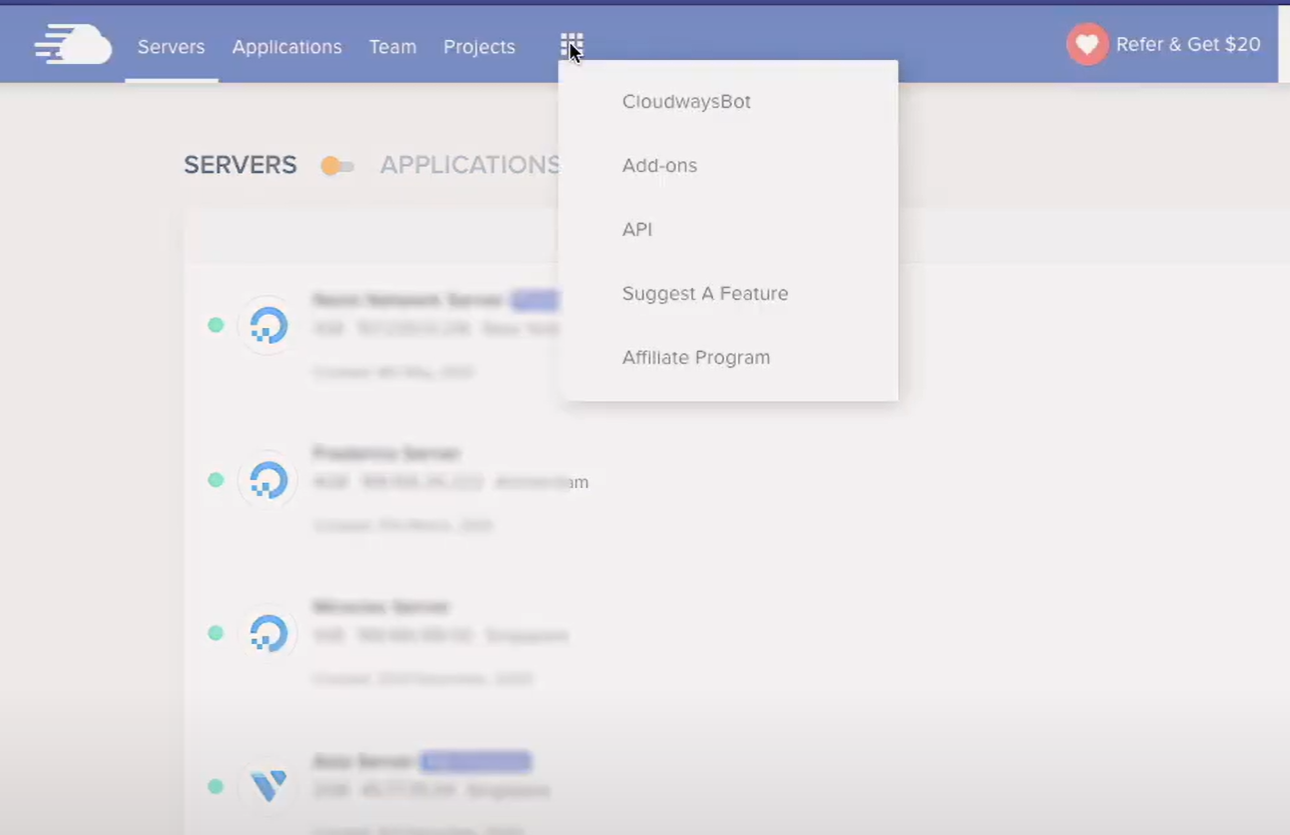Click the SERVERS heading label
Screen dimensions: 1290x835
240,165
